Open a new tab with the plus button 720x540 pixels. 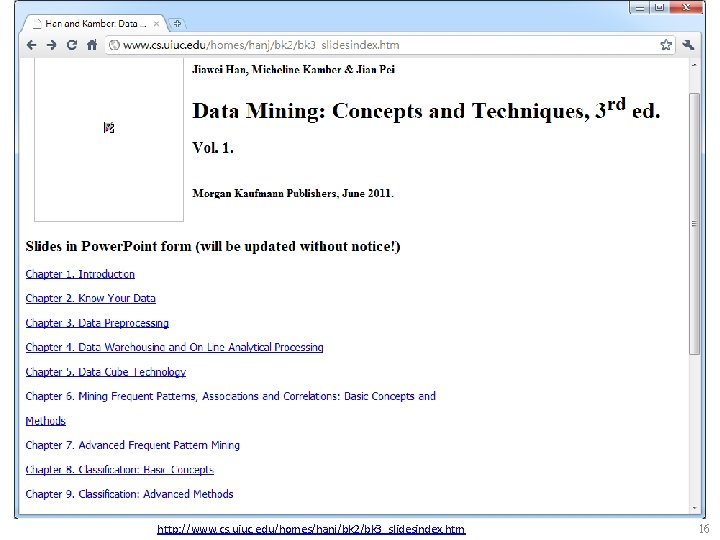[x=177, y=23]
